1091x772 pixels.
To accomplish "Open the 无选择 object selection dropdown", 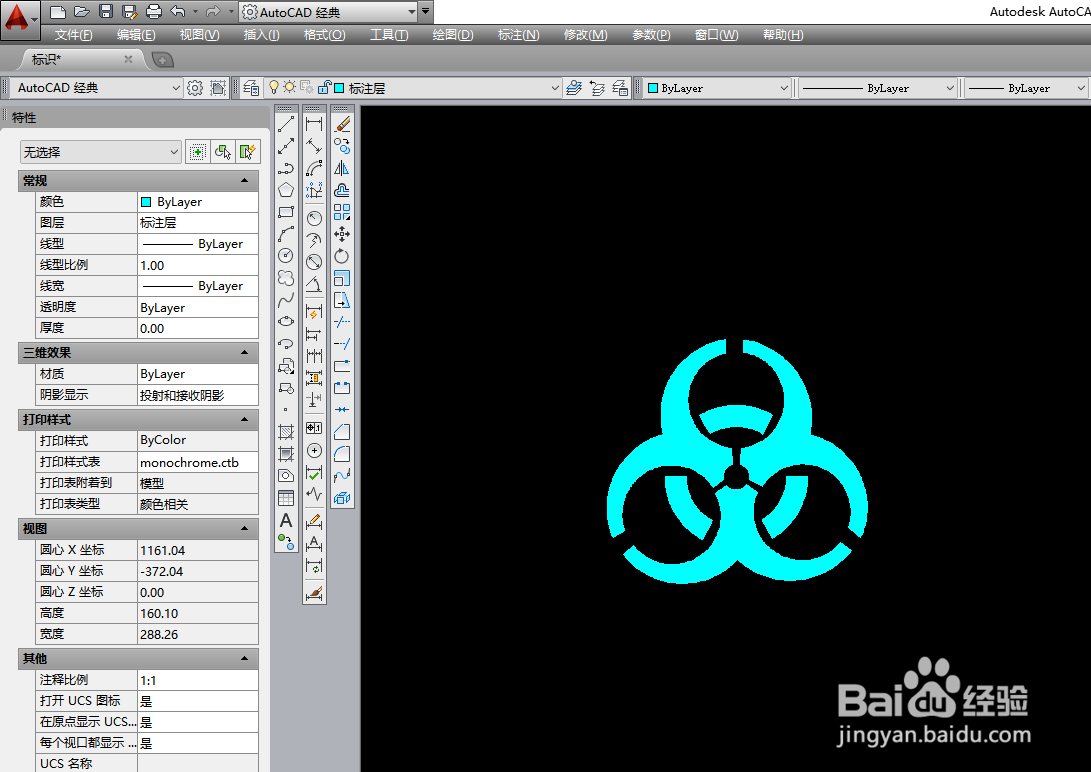I will (100, 152).
